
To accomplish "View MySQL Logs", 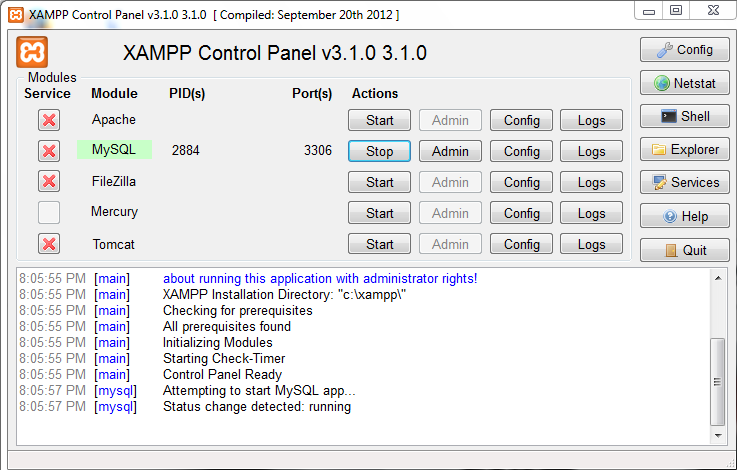I will point(591,151).
